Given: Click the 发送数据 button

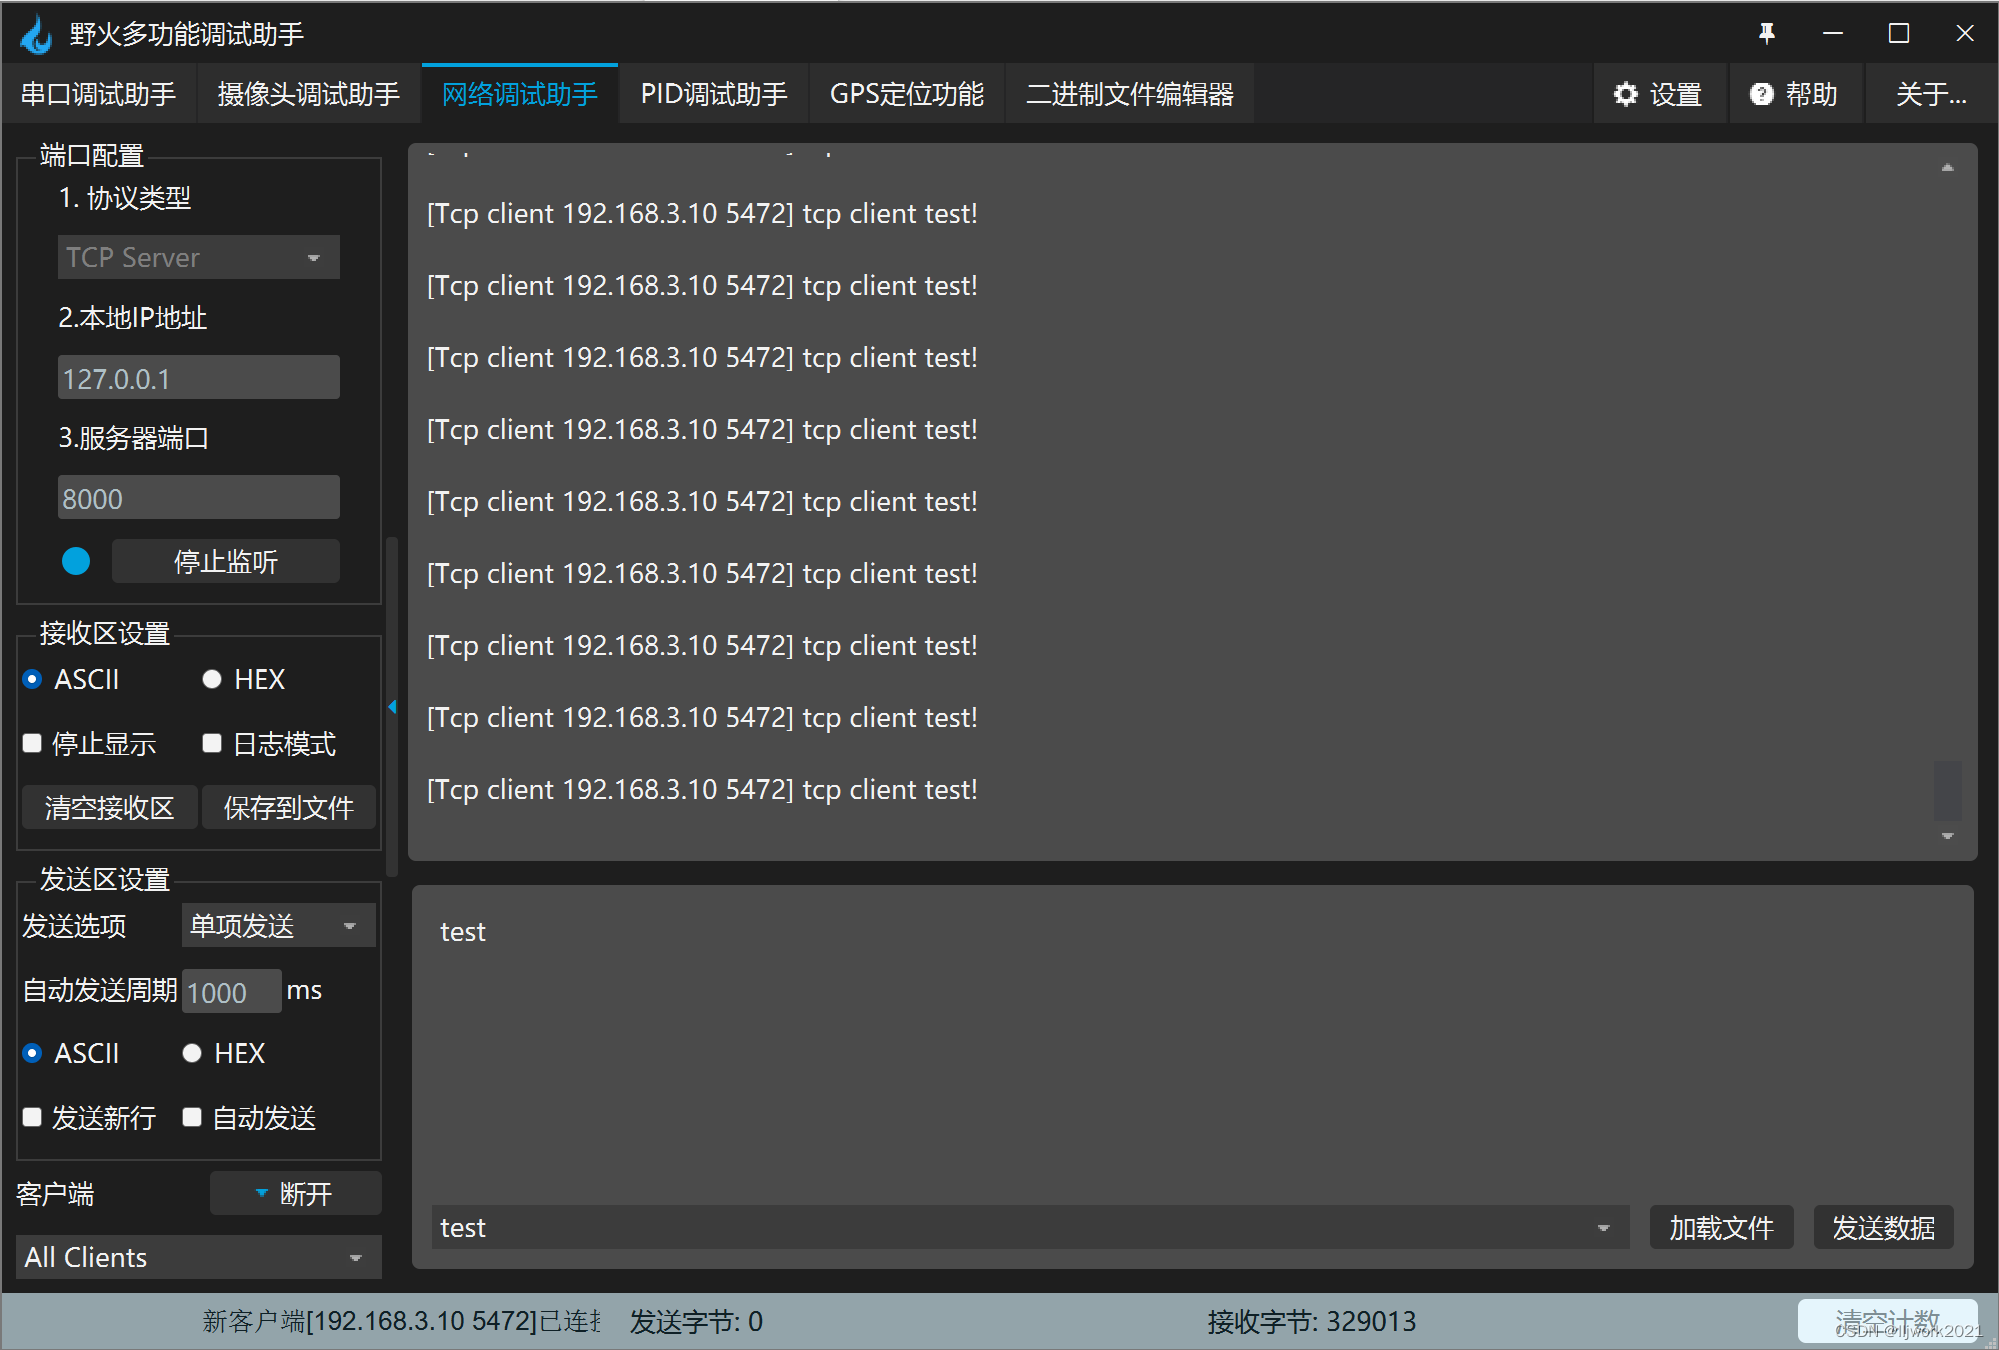Looking at the screenshot, I should pos(1884,1228).
